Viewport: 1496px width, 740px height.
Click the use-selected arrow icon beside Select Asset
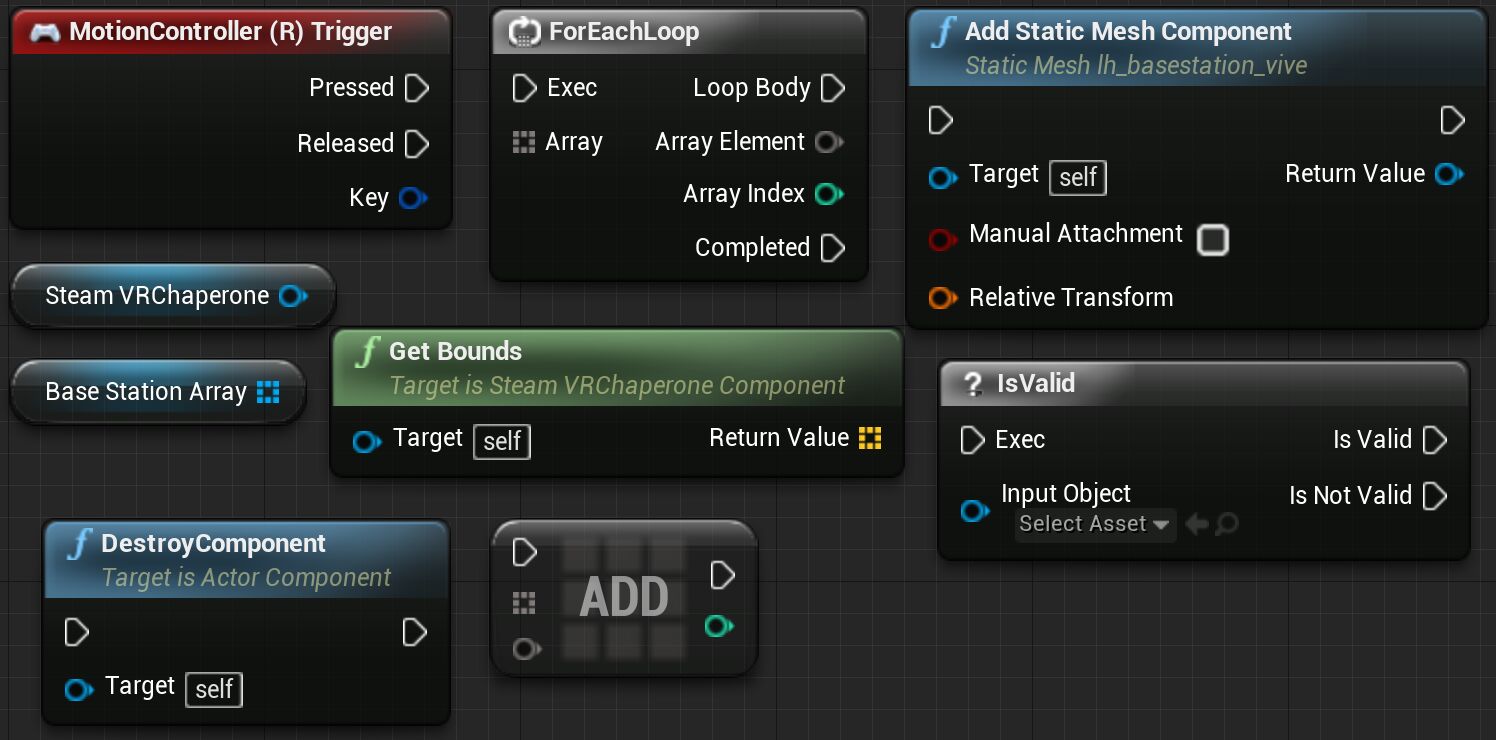click(x=1197, y=524)
